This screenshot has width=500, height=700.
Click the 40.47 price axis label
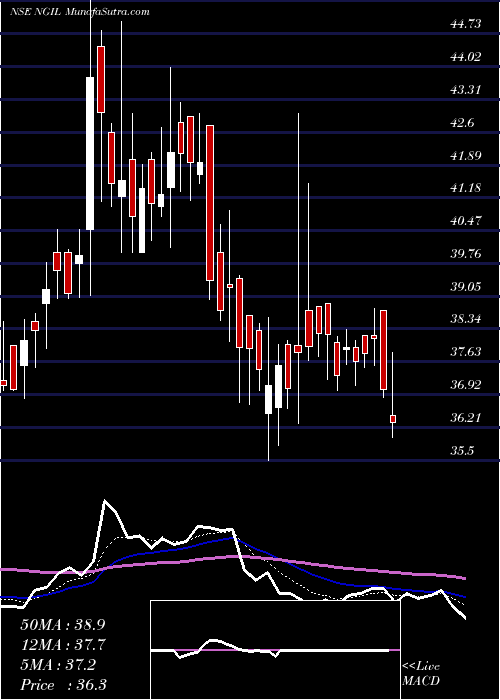(466, 221)
